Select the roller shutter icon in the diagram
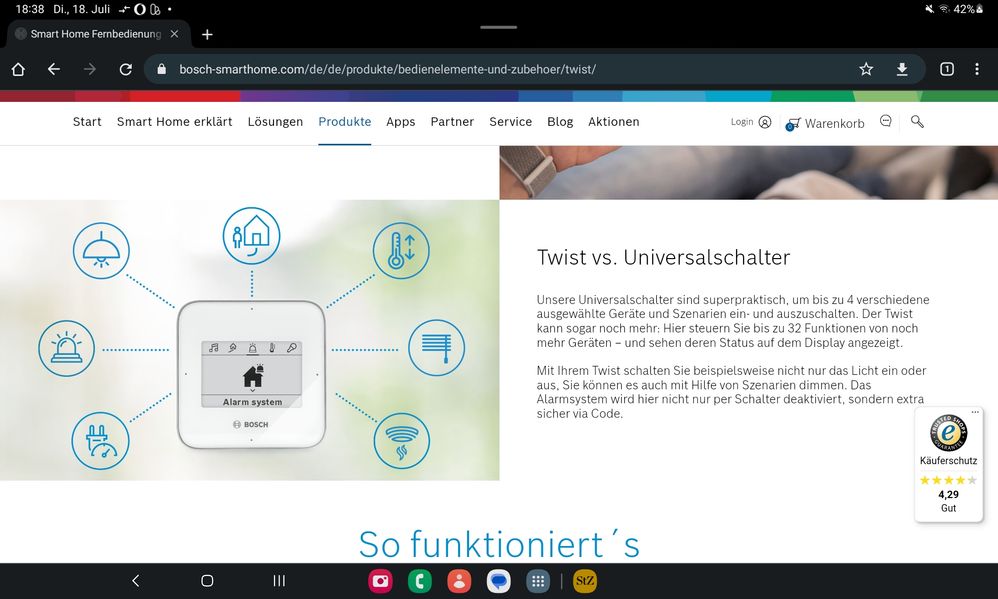Viewport: 998px width, 599px height. coord(437,348)
